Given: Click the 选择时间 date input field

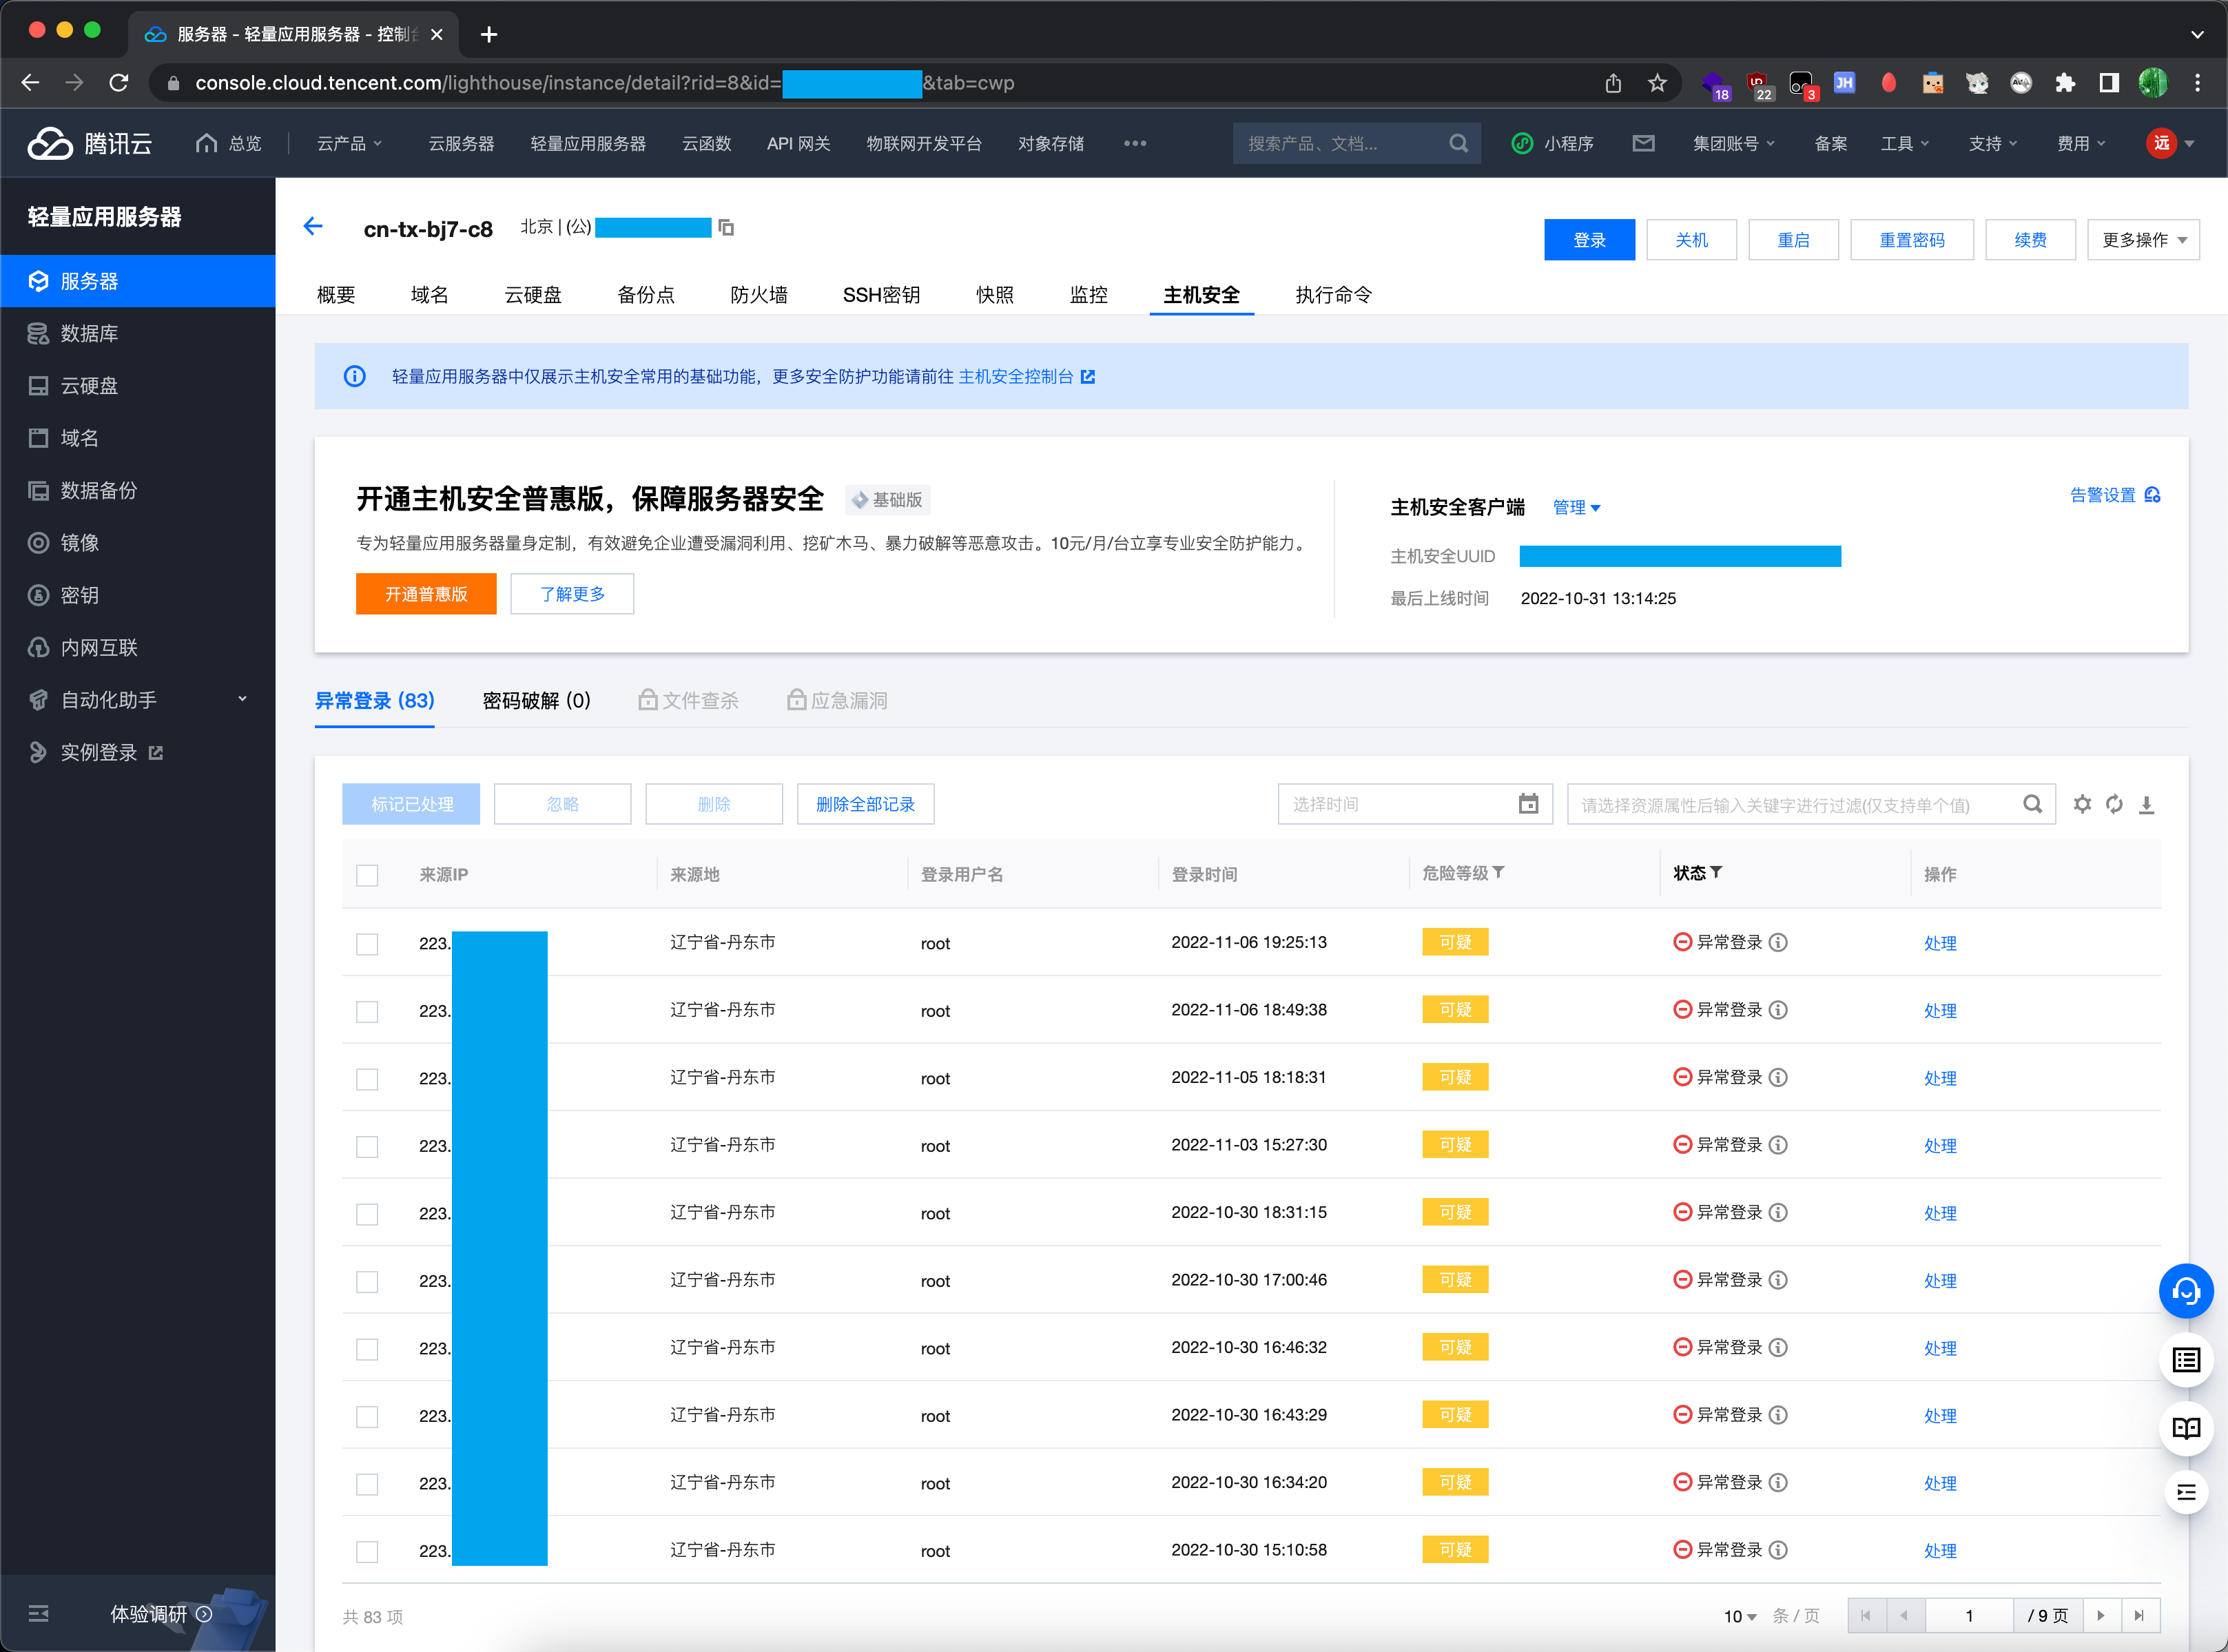Looking at the screenshot, I should [x=1414, y=804].
